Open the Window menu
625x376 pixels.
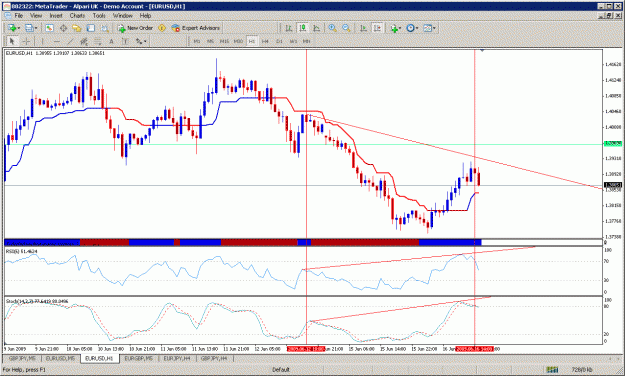point(122,16)
